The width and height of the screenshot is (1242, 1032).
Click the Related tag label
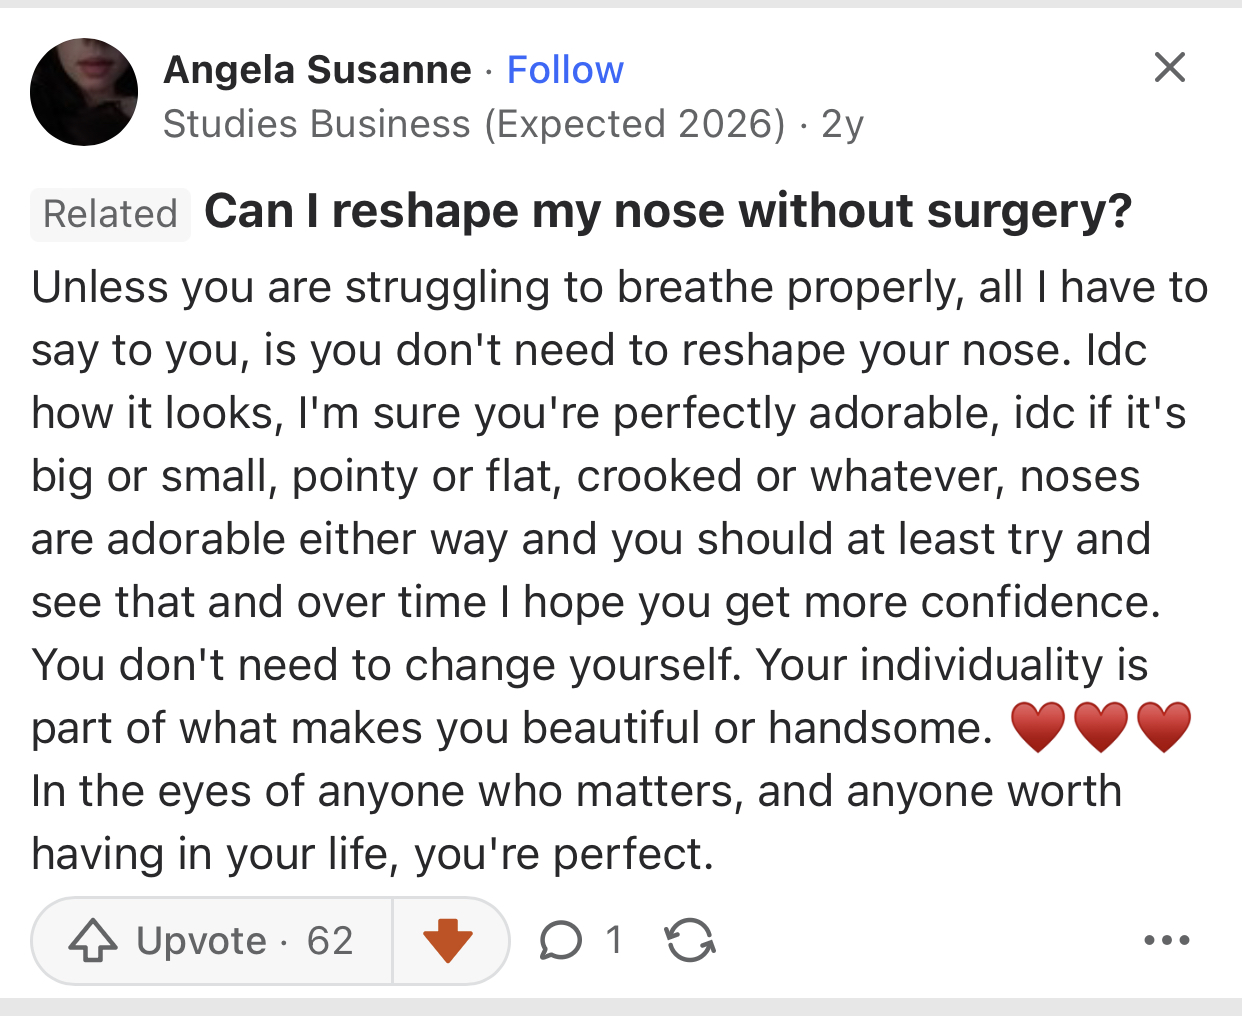click(110, 214)
